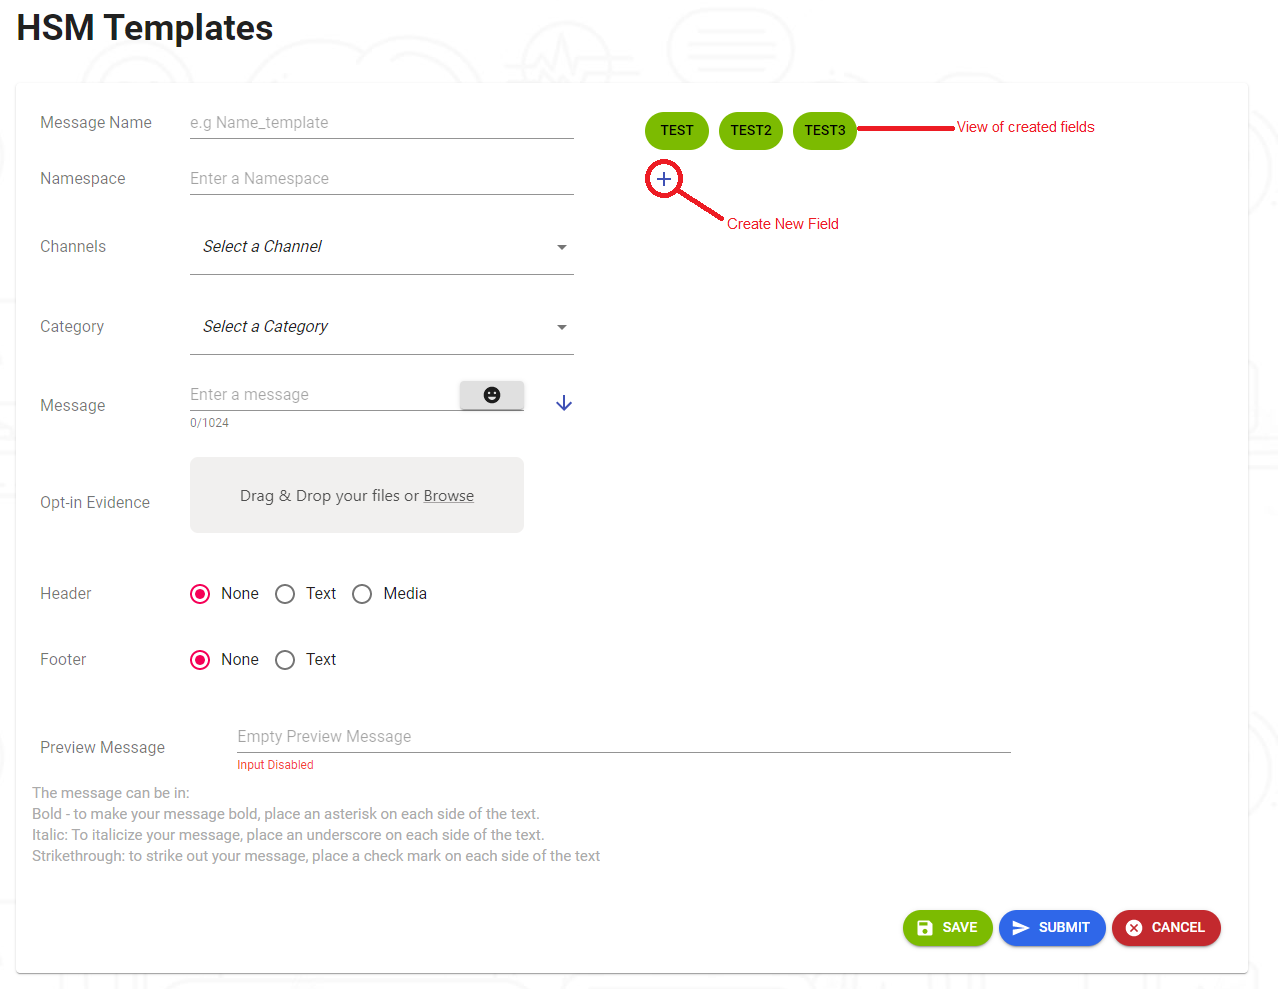Screen dimensions: 1278x989
Task: Select Text radio for Header
Action: click(286, 594)
